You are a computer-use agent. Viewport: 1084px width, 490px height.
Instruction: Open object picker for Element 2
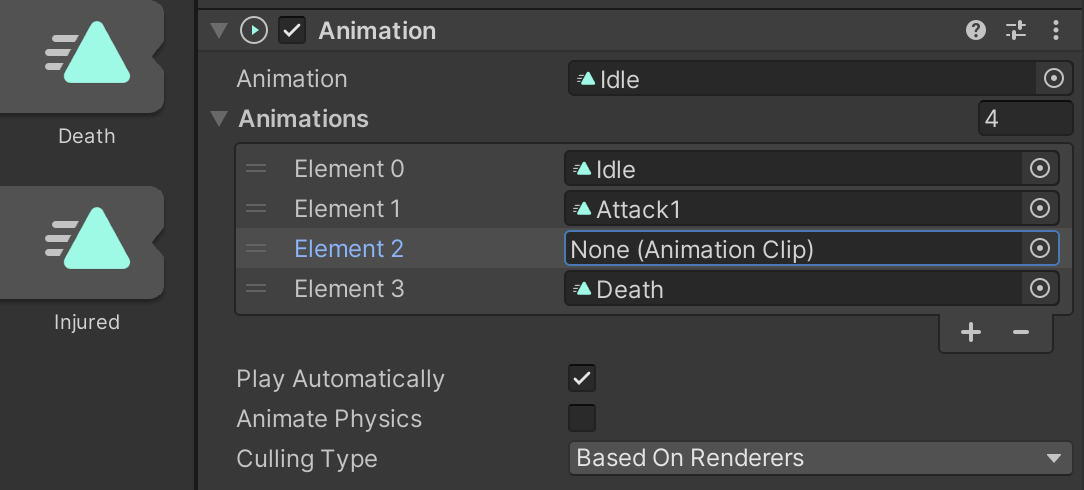(x=1040, y=249)
